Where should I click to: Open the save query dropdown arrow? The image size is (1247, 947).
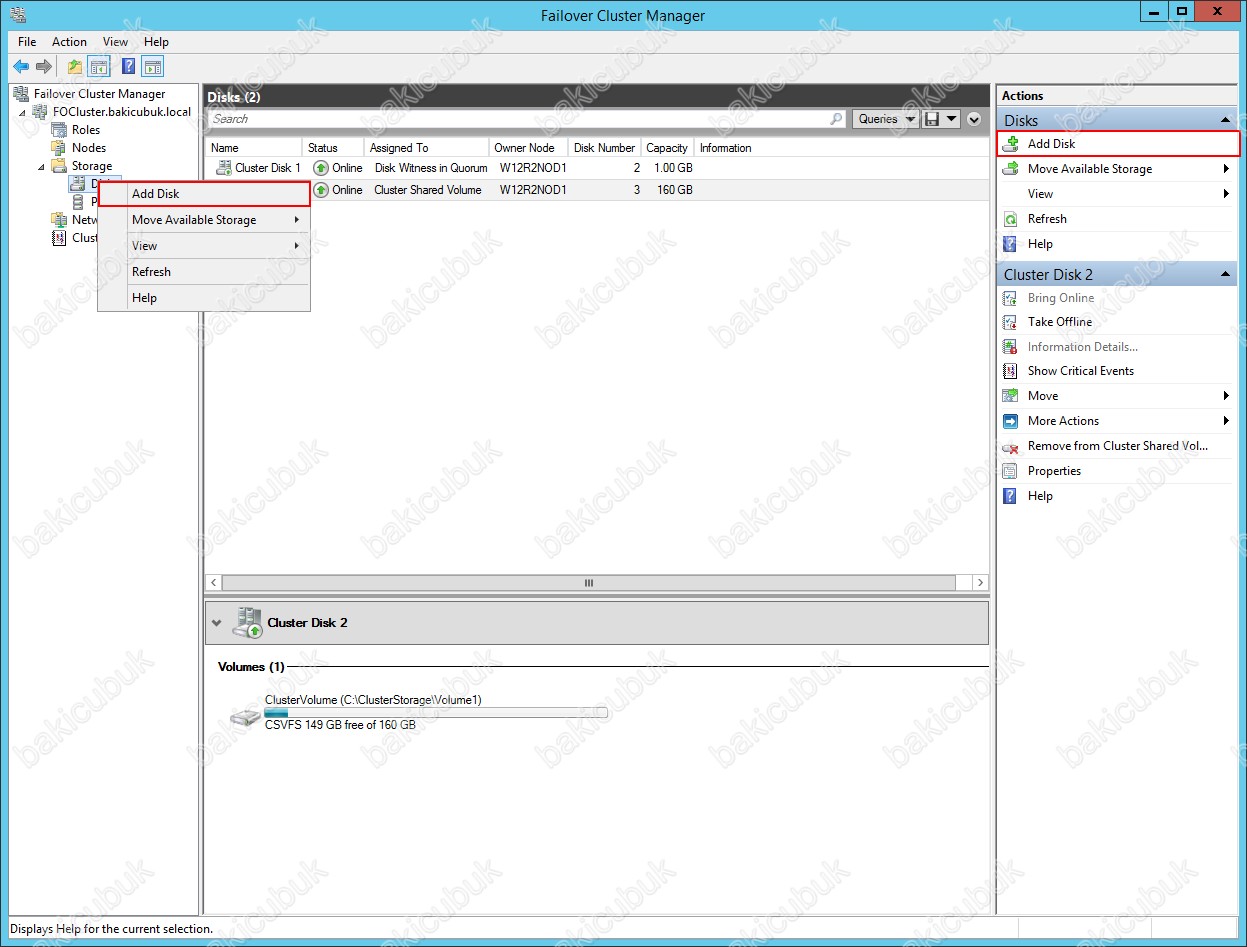951,119
